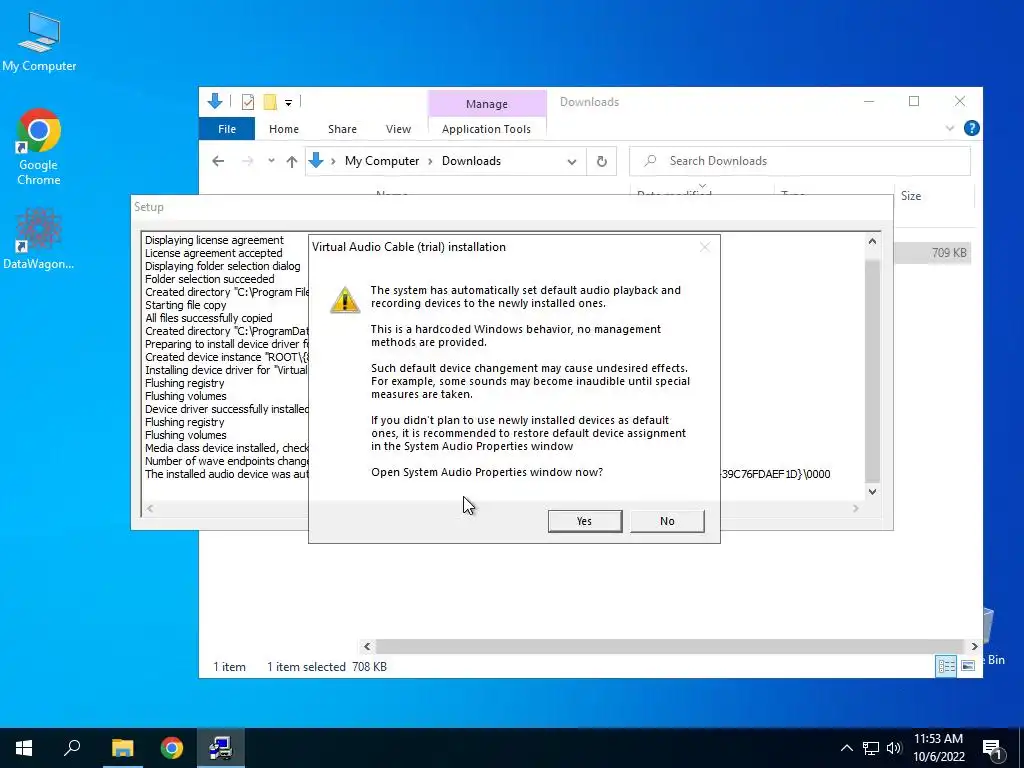This screenshot has height=768, width=1024.
Task: Select 'License agreement accepted' log line
Action: [x=214, y=253]
